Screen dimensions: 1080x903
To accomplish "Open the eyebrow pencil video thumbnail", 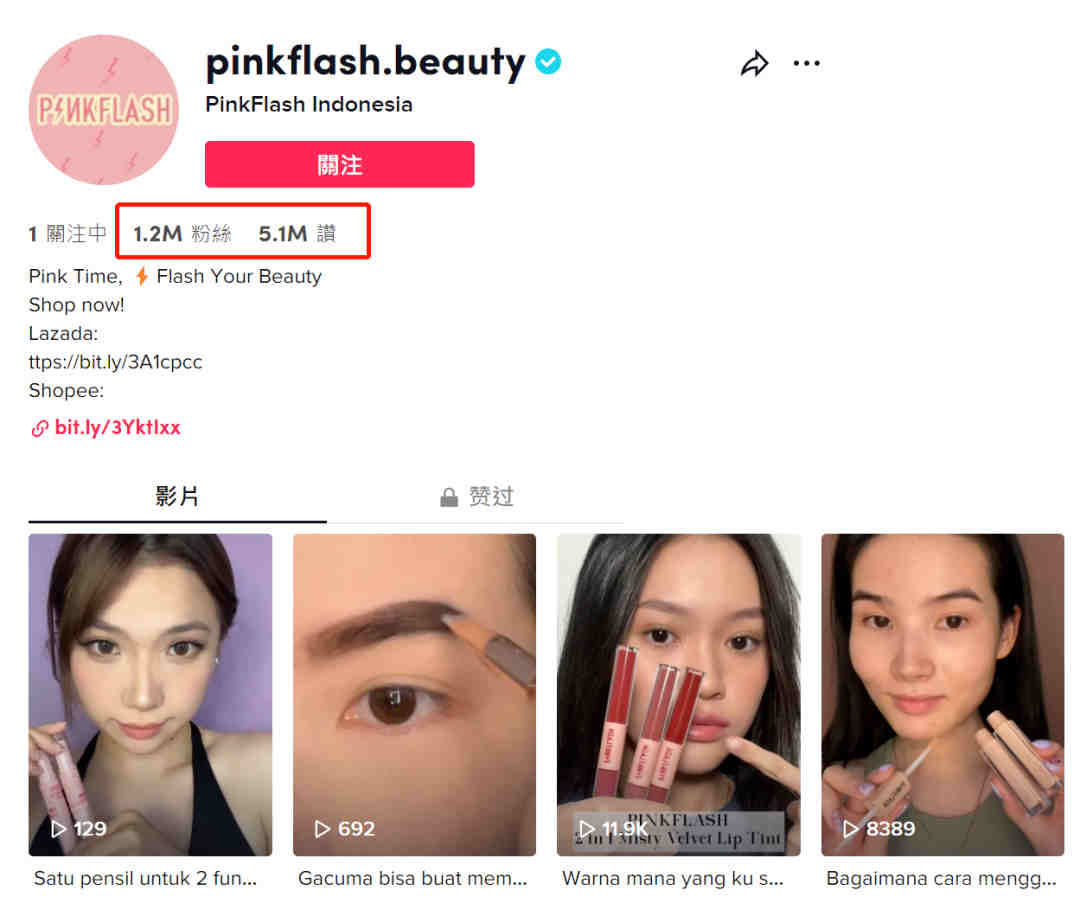I will tap(414, 695).
